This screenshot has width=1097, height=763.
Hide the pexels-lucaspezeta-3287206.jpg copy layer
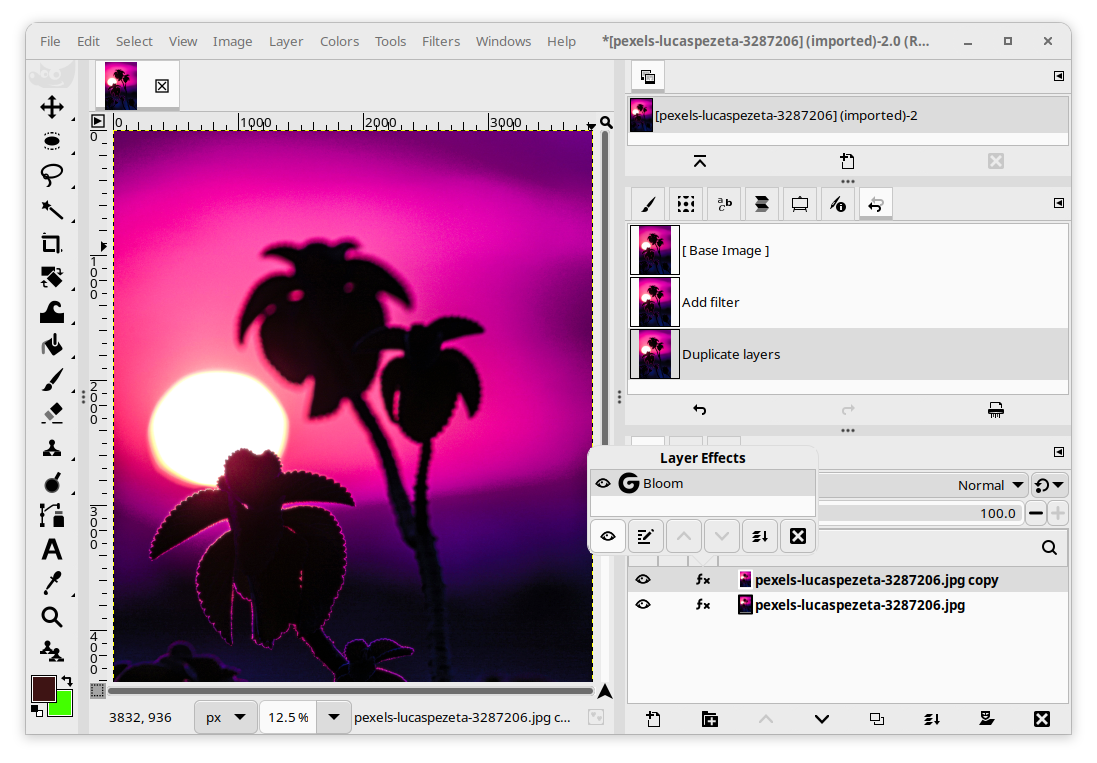click(643, 580)
